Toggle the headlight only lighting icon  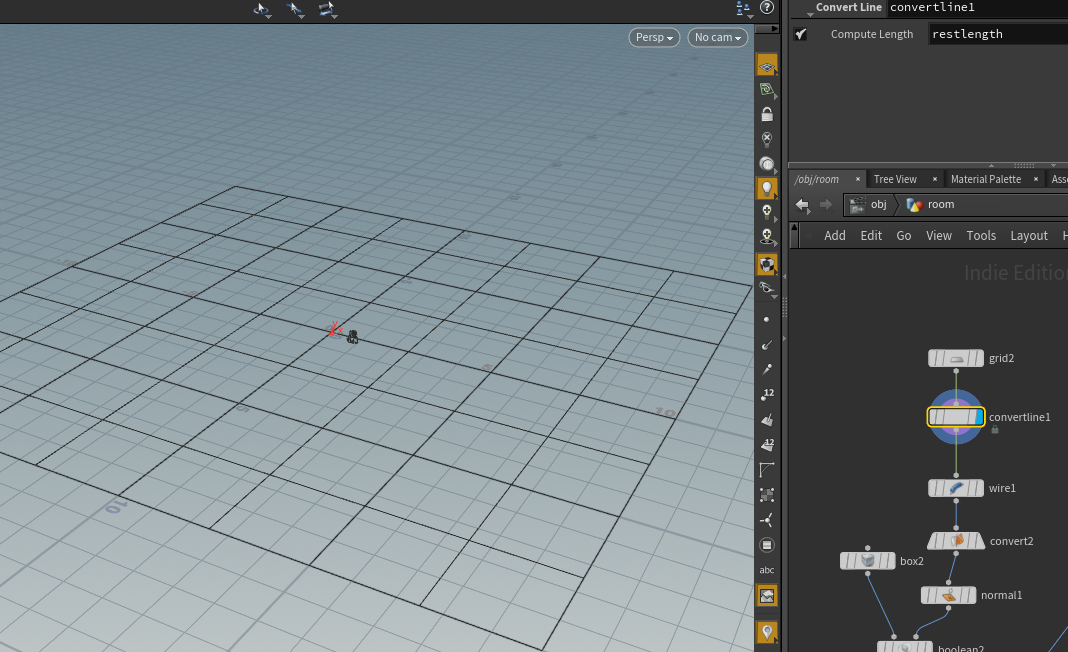coord(767,164)
